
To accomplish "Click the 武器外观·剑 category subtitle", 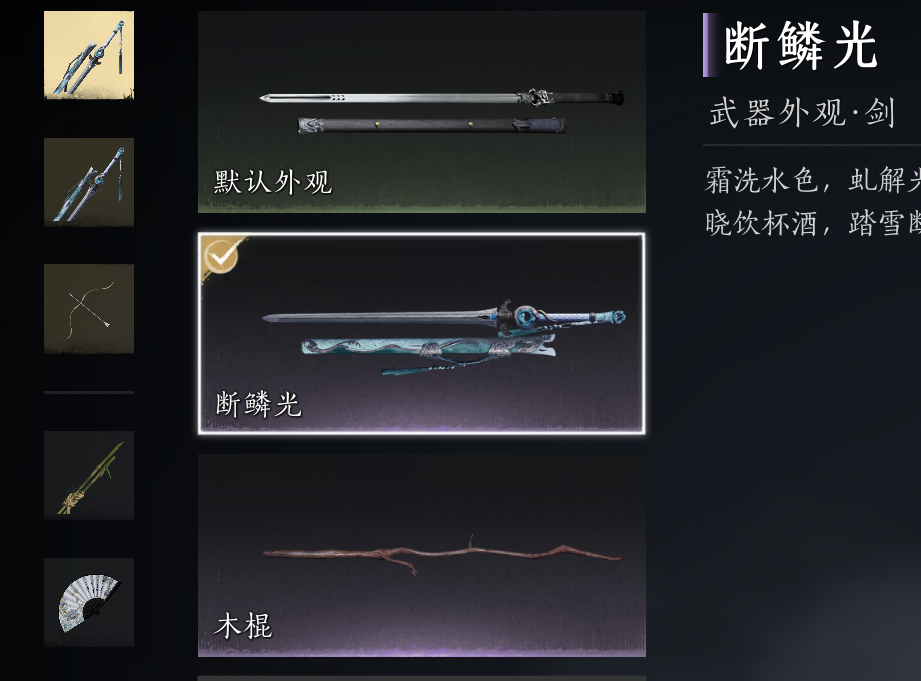I will tap(802, 113).
